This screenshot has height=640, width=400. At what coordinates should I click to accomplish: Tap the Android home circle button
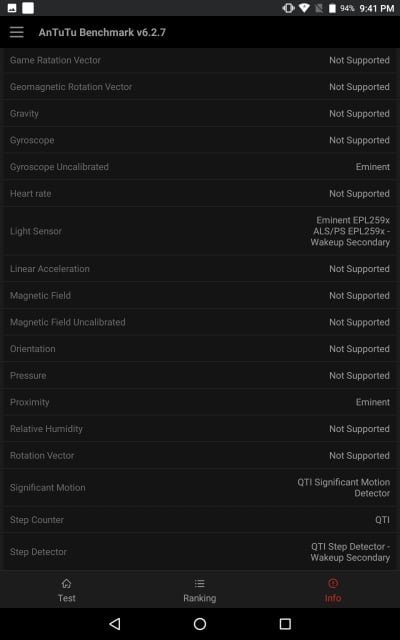point(200,624)
